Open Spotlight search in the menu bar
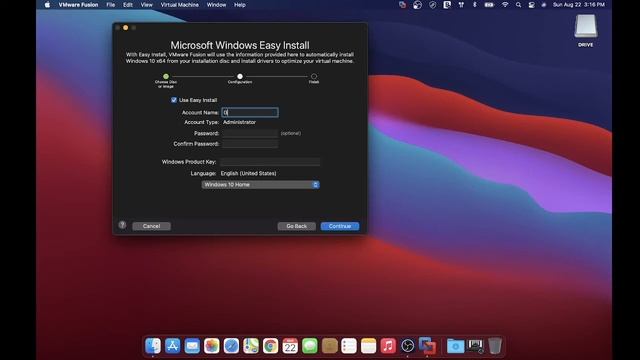The height and width of the screenshot is (360, 640). tap(518, 5)
